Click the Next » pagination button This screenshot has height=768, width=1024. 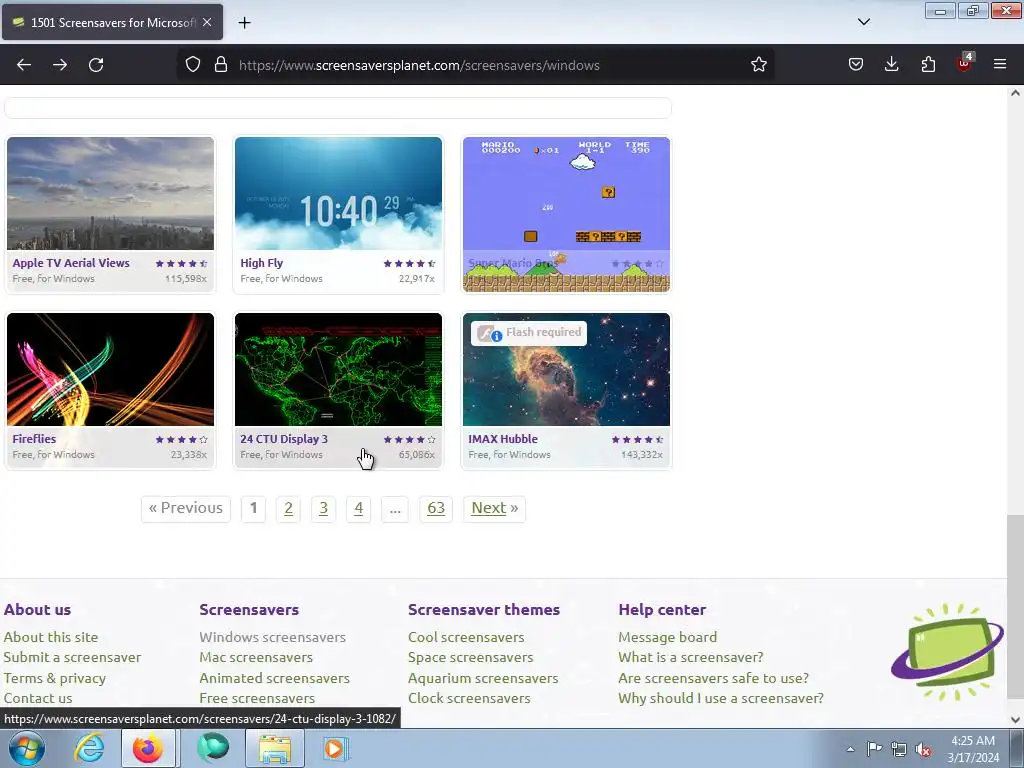tap(494, 509)
